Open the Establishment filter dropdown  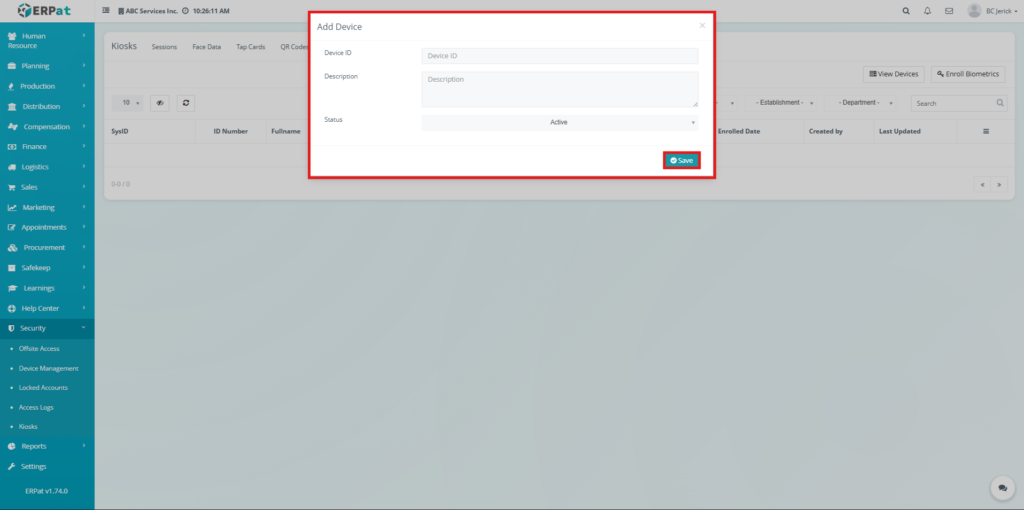pyautogui.click(x=781, y=103)
